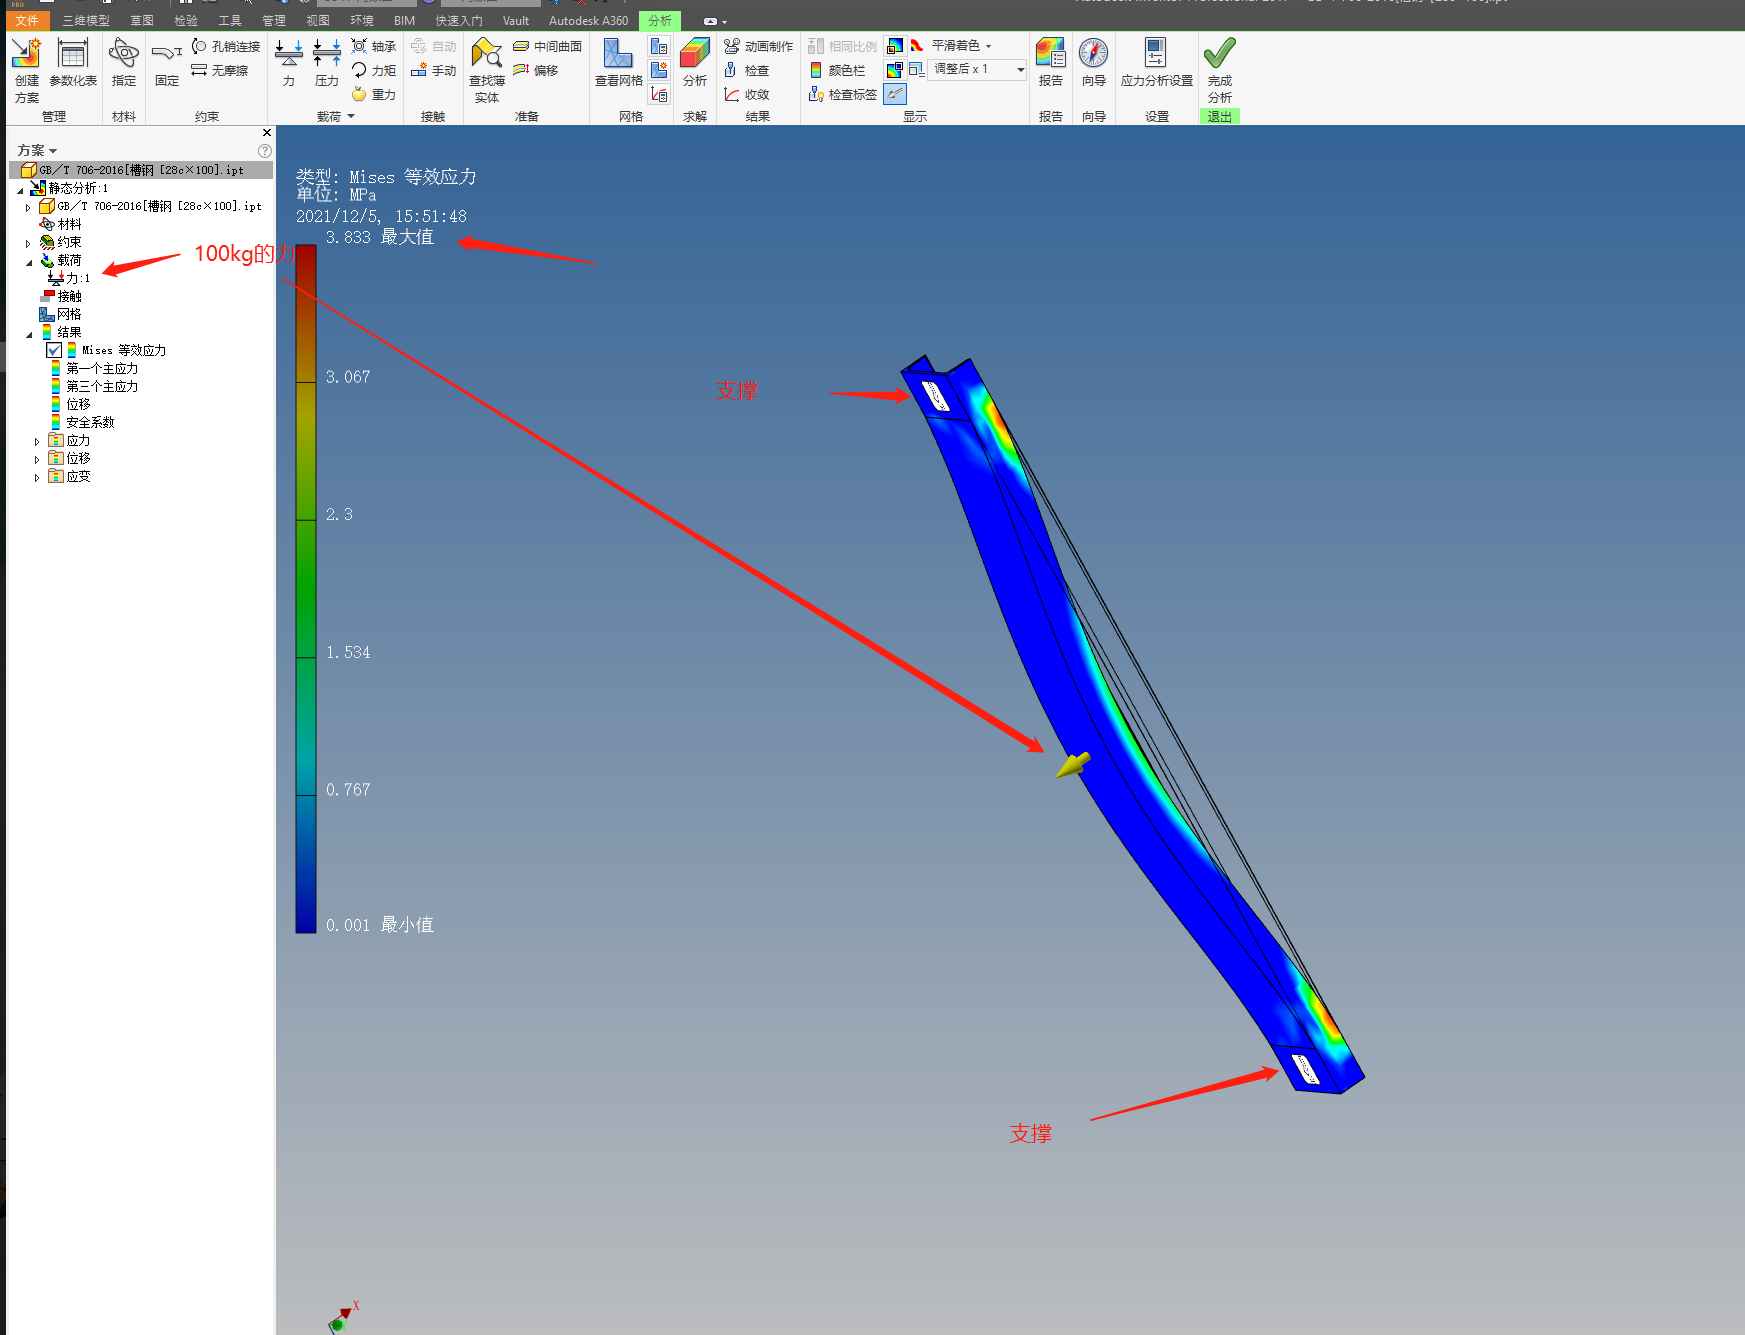The width and height of the screenshot is (1745, 1335).
Task: Collapse the 静态分析:1 tree node
Action: click(x=20, y=189)
